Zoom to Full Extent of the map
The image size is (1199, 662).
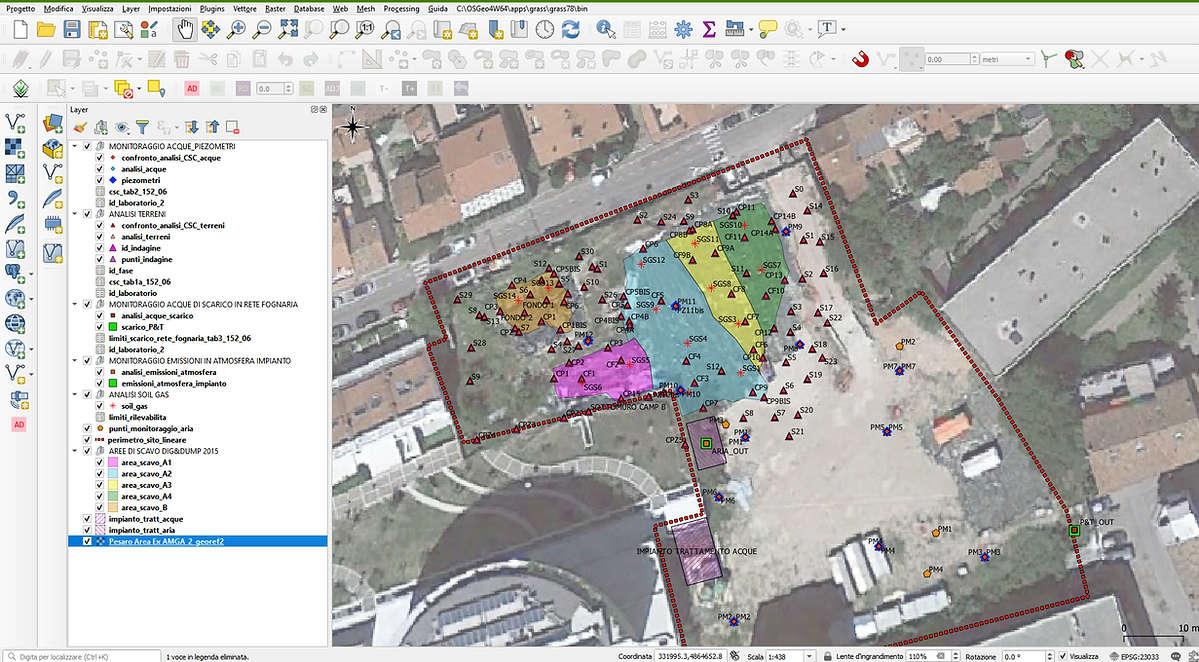(x=288, y=30)
